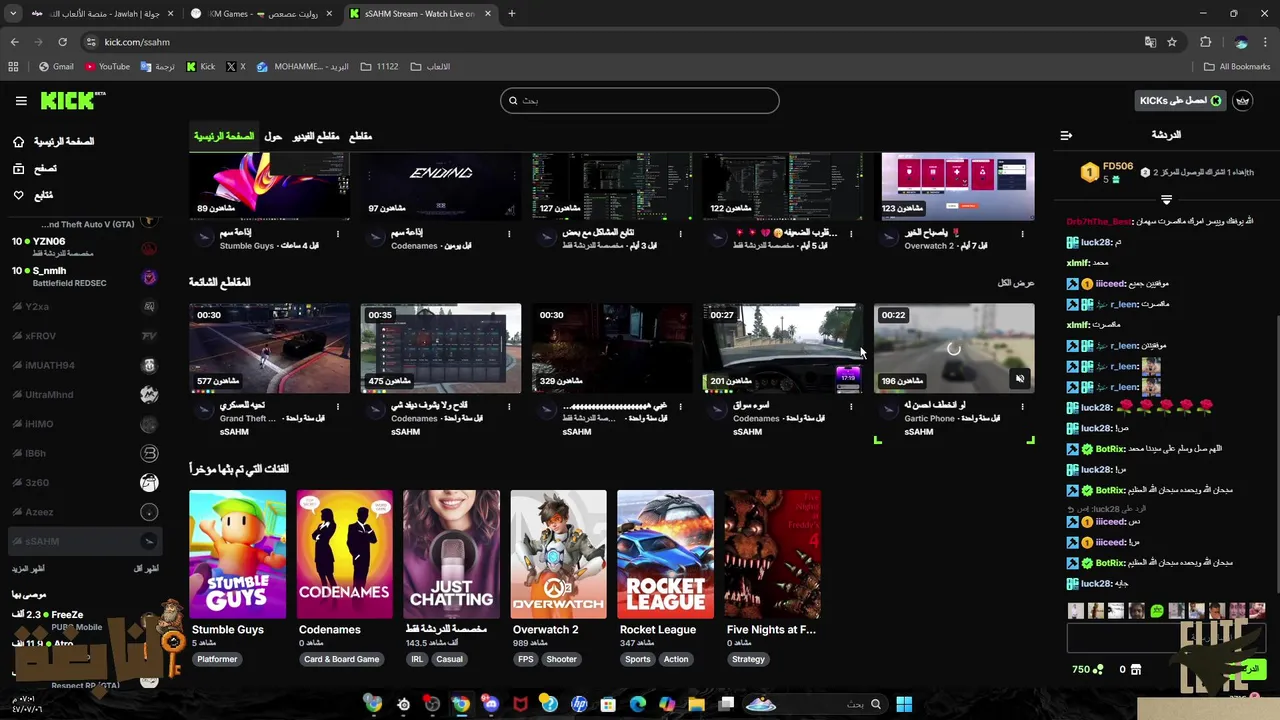Open YouTube bookmark in bookmarks bar

coord(107,67)
